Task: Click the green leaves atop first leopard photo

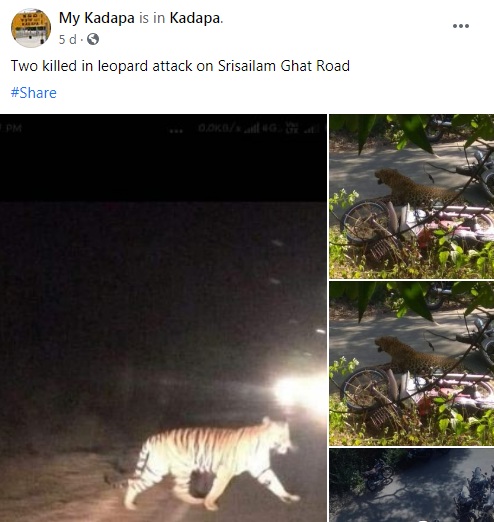Action: [x=400, y=130]
